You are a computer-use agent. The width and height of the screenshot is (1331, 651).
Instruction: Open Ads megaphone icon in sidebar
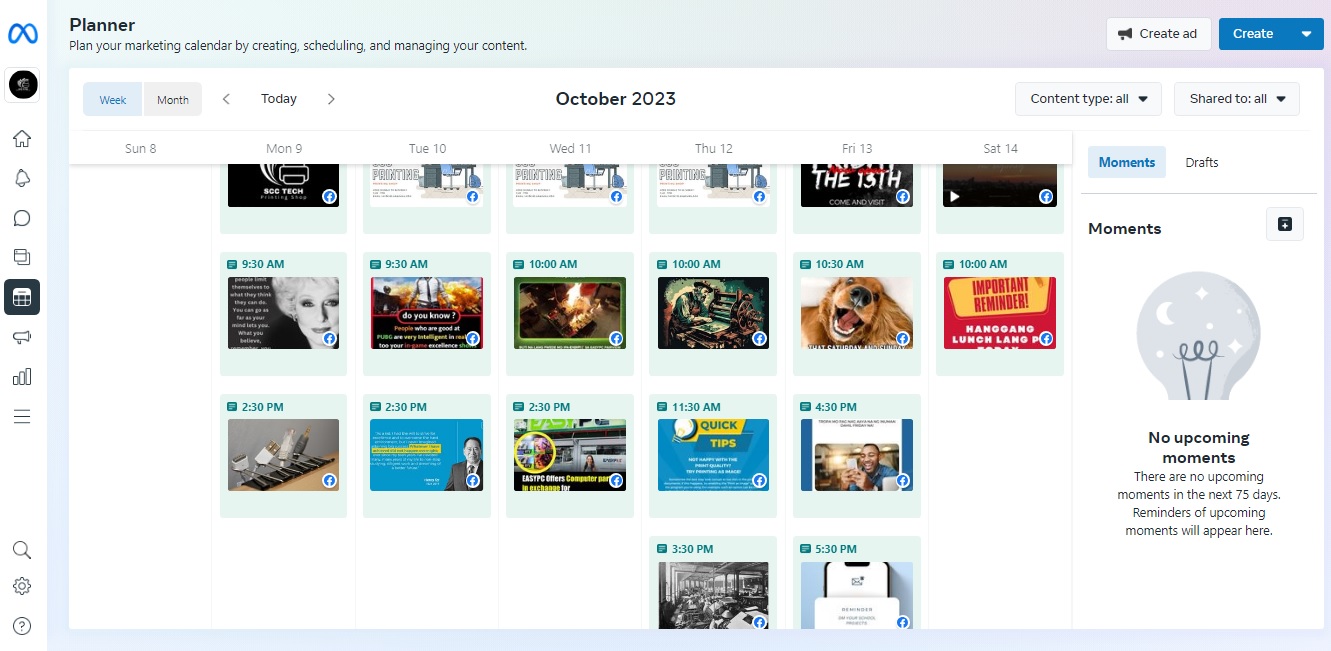click(22, 337)
